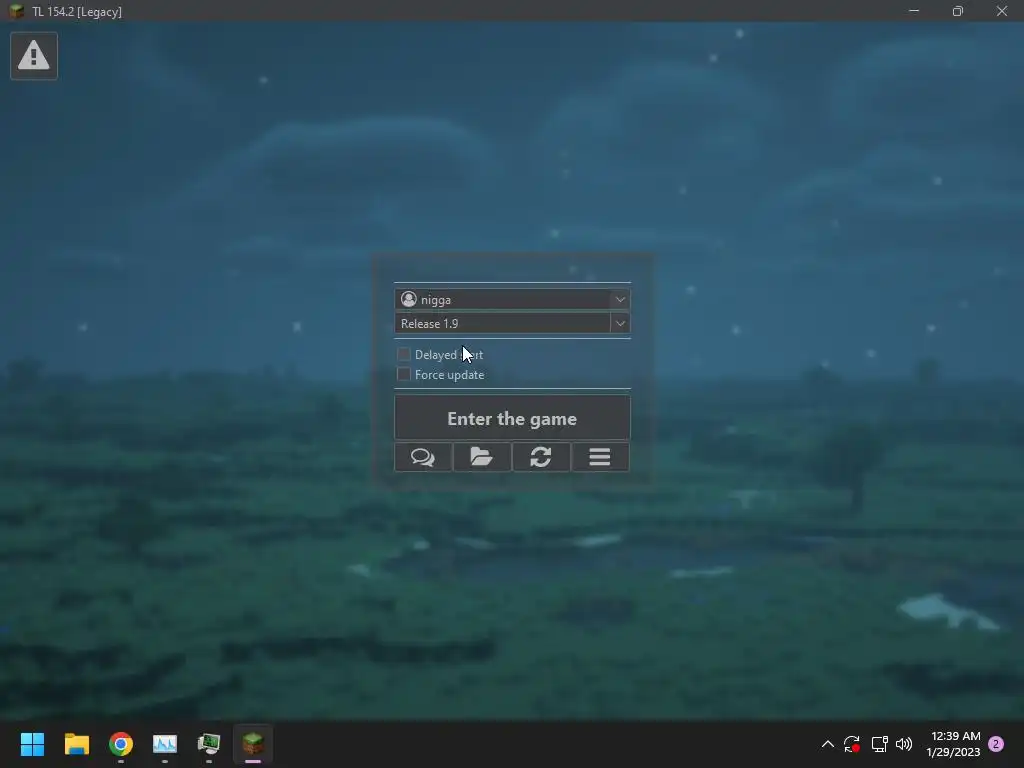
Task: Open the notification badge with 2
Action: click(996, 744)
